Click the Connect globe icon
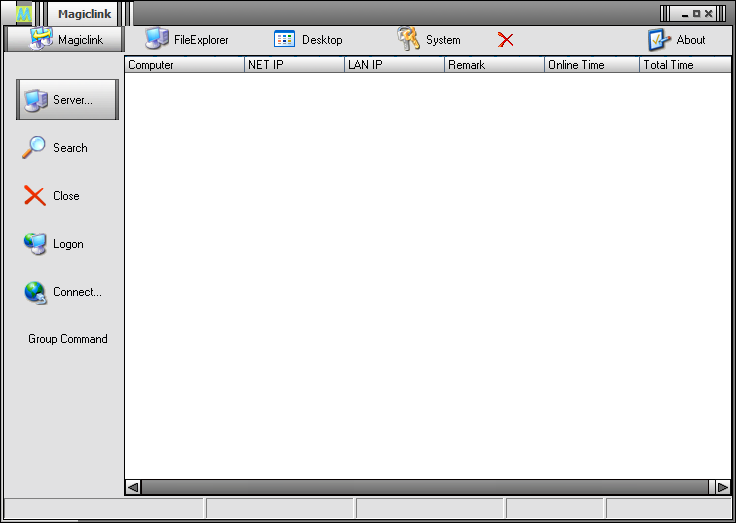The image size is (736, 523). [x=35, y=292]
